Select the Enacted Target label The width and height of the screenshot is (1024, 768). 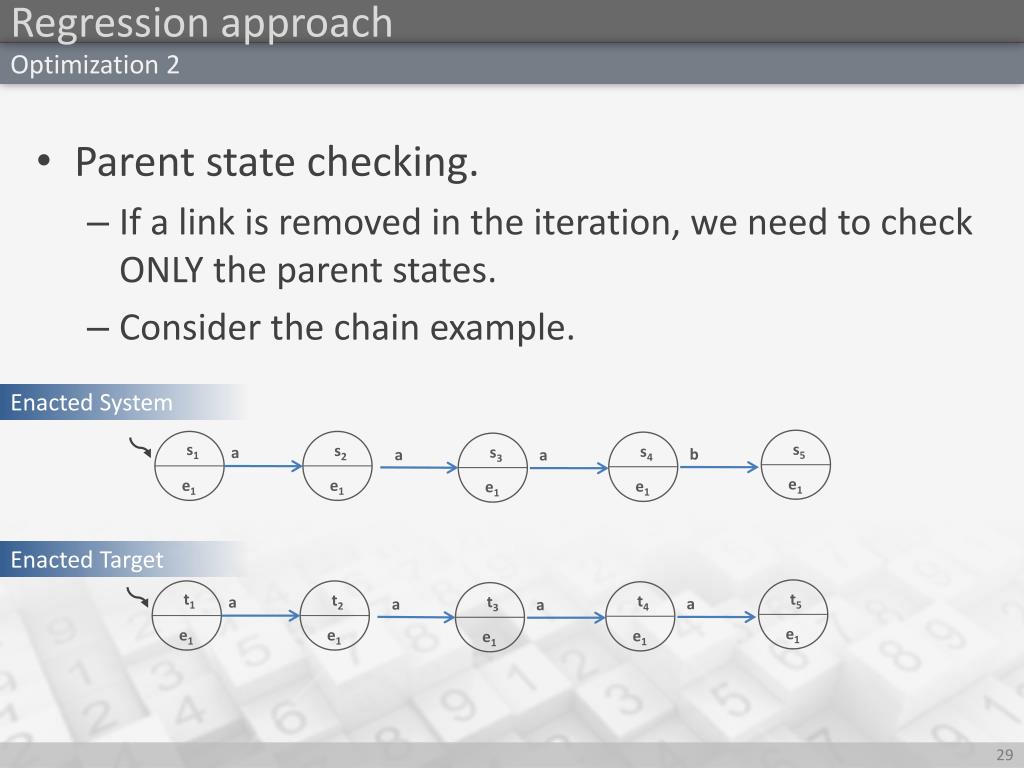pyautogui.click(x=87, y=560)
